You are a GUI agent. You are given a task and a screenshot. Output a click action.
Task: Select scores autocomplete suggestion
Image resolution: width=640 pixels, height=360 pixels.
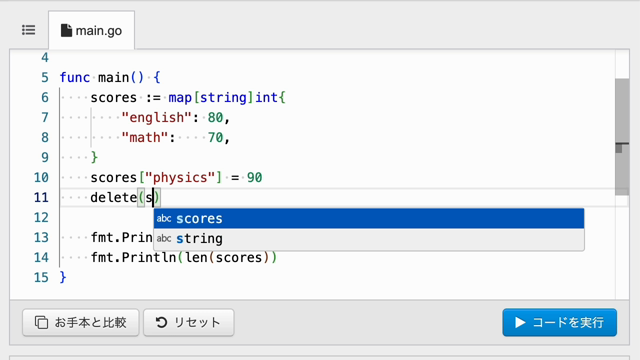click(369, 218)
